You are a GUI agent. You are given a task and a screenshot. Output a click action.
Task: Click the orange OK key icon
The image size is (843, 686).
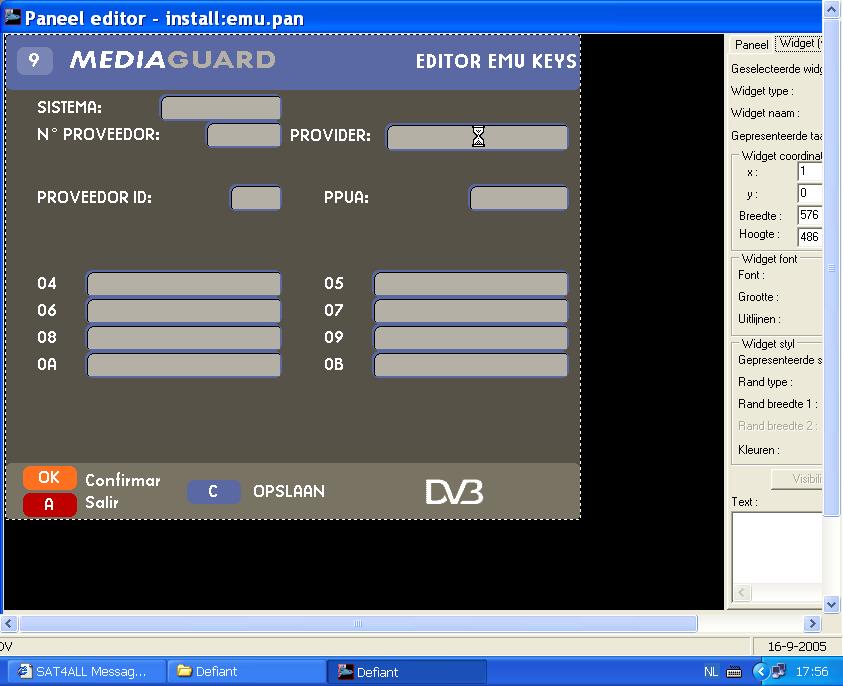tap(49, 477)
